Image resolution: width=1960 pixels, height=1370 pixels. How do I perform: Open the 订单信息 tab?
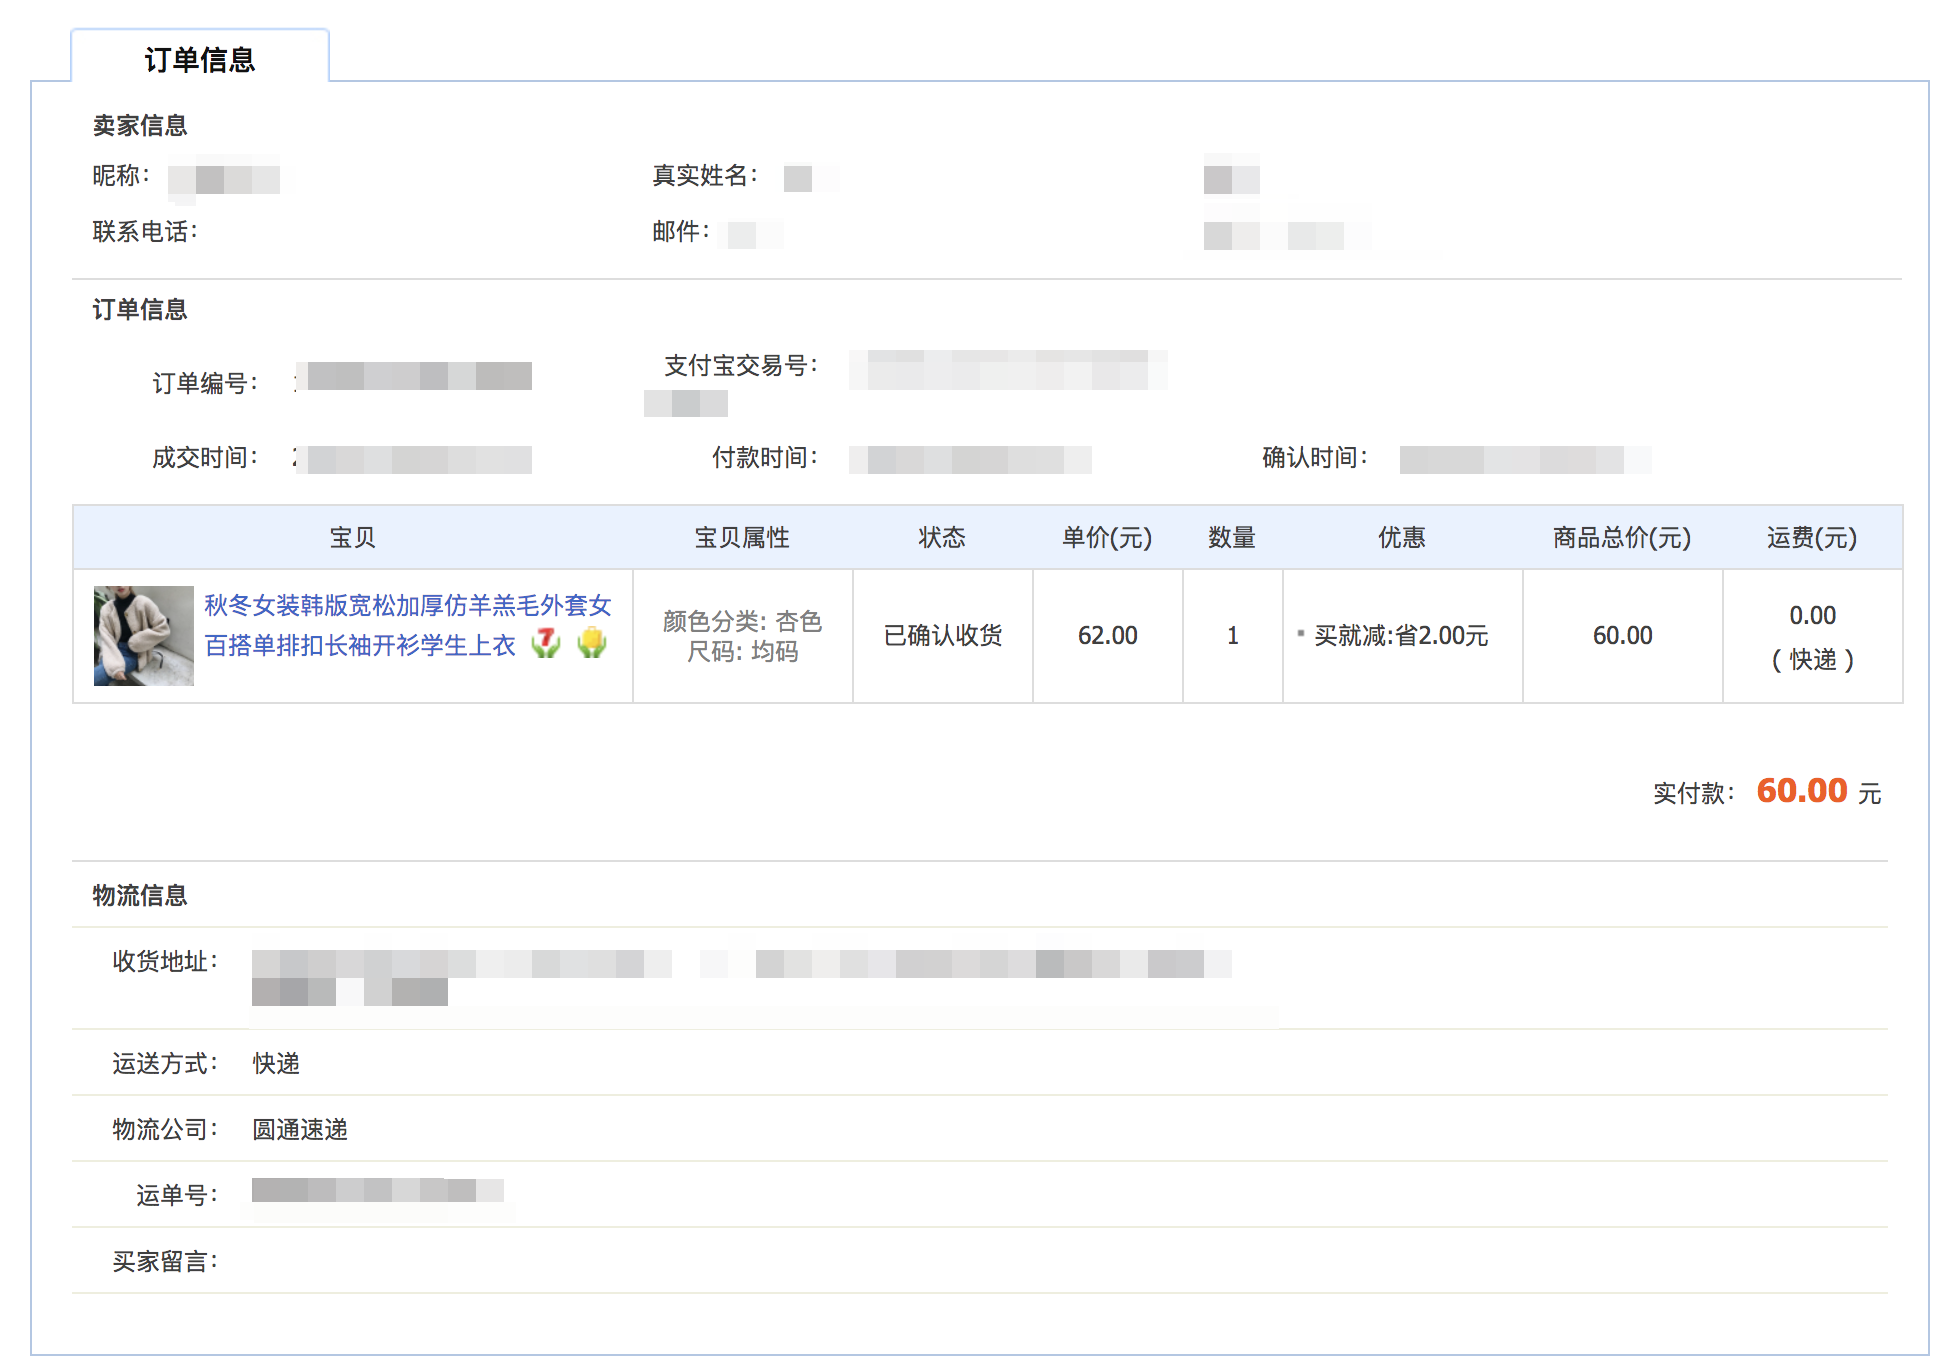click(200, 59)
